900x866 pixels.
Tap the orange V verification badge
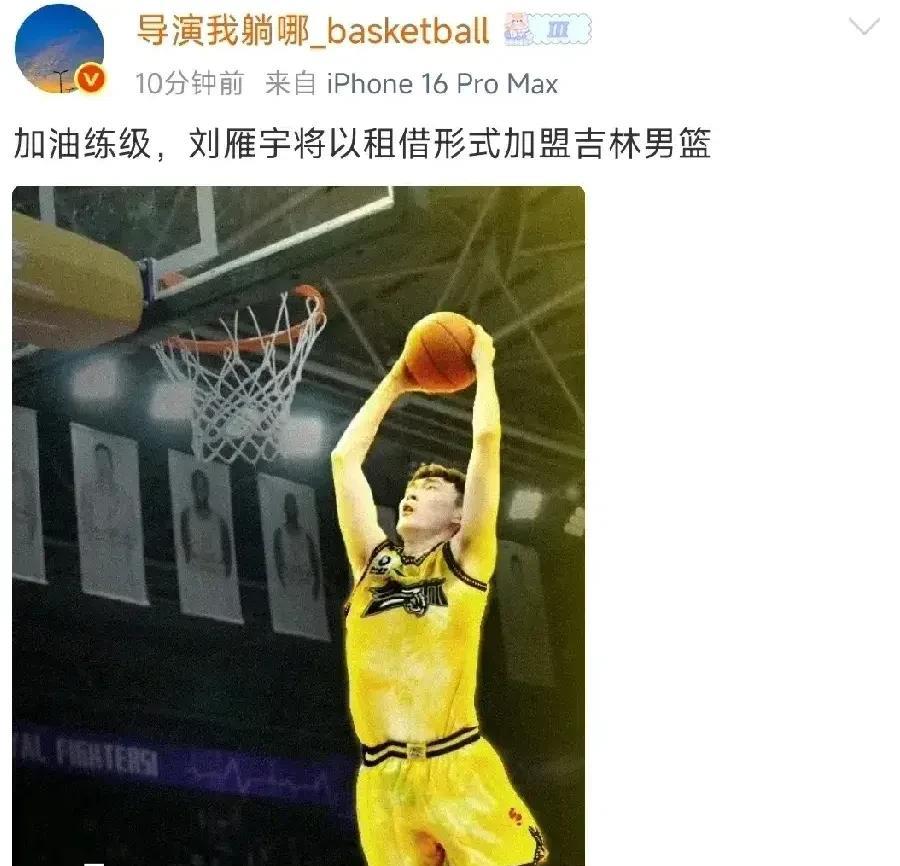click(91, 79)
